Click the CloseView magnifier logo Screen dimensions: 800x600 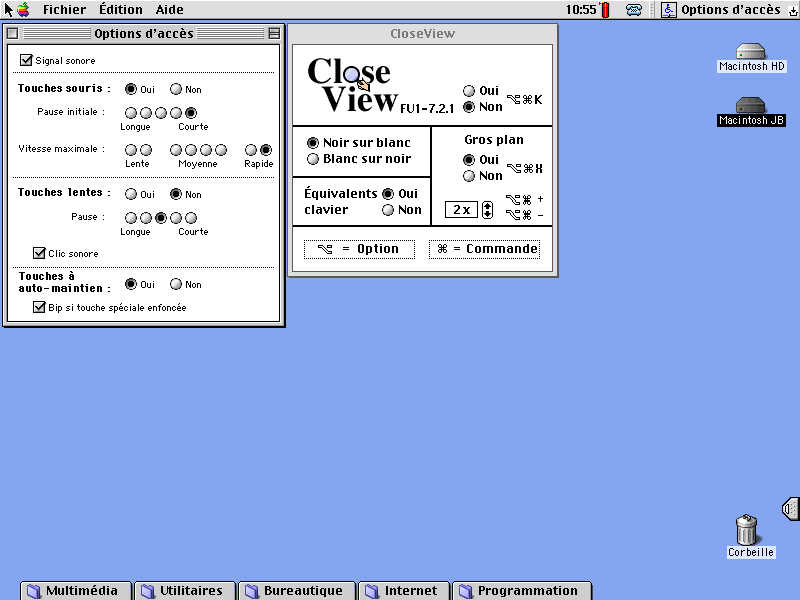tap(353, 85)
